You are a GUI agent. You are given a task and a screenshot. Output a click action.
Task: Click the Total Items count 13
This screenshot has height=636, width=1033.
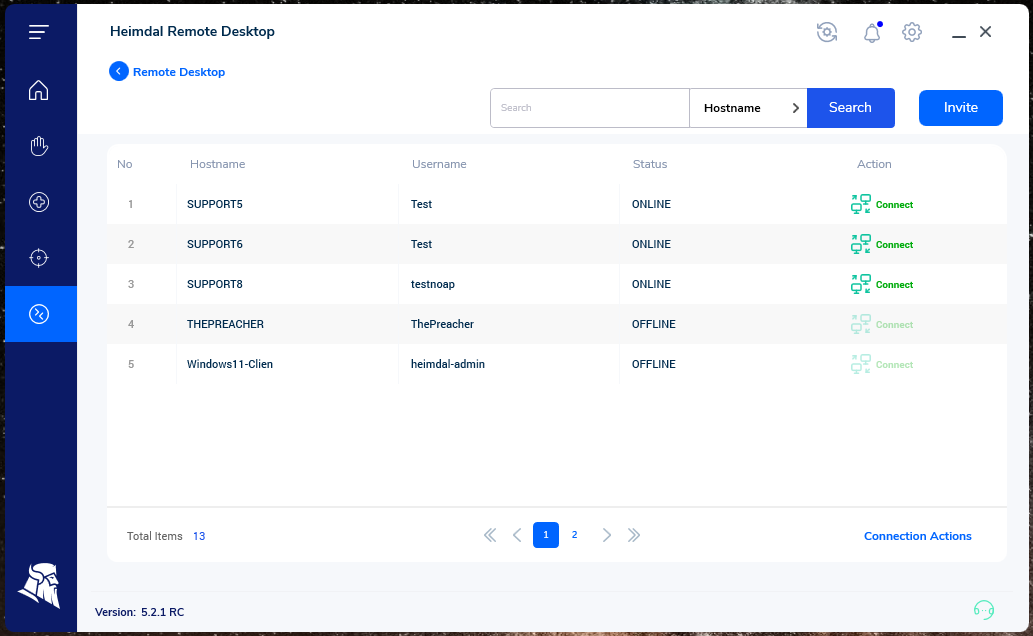199,536
